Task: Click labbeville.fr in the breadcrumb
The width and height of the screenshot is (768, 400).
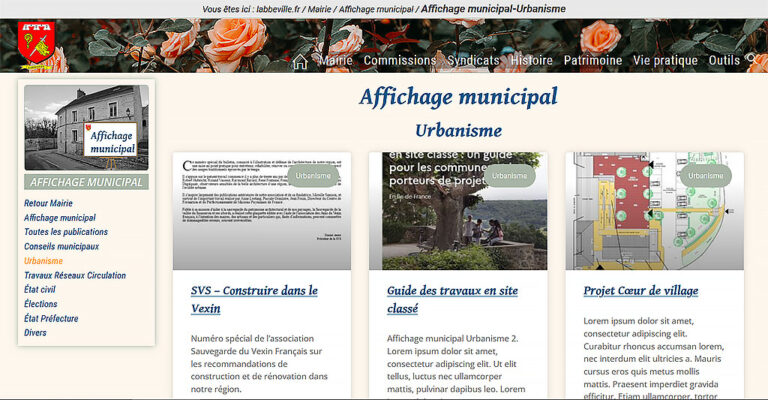Action: coord(278,9)
